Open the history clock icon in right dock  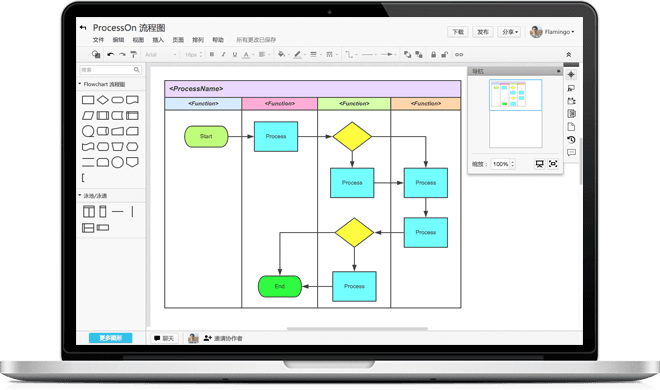point(571,140)
